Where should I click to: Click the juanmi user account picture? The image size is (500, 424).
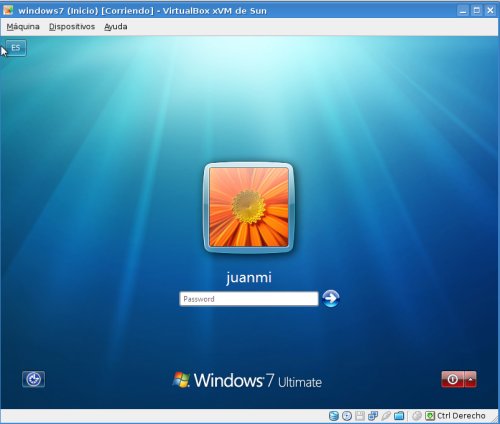(x=249, y=207)
